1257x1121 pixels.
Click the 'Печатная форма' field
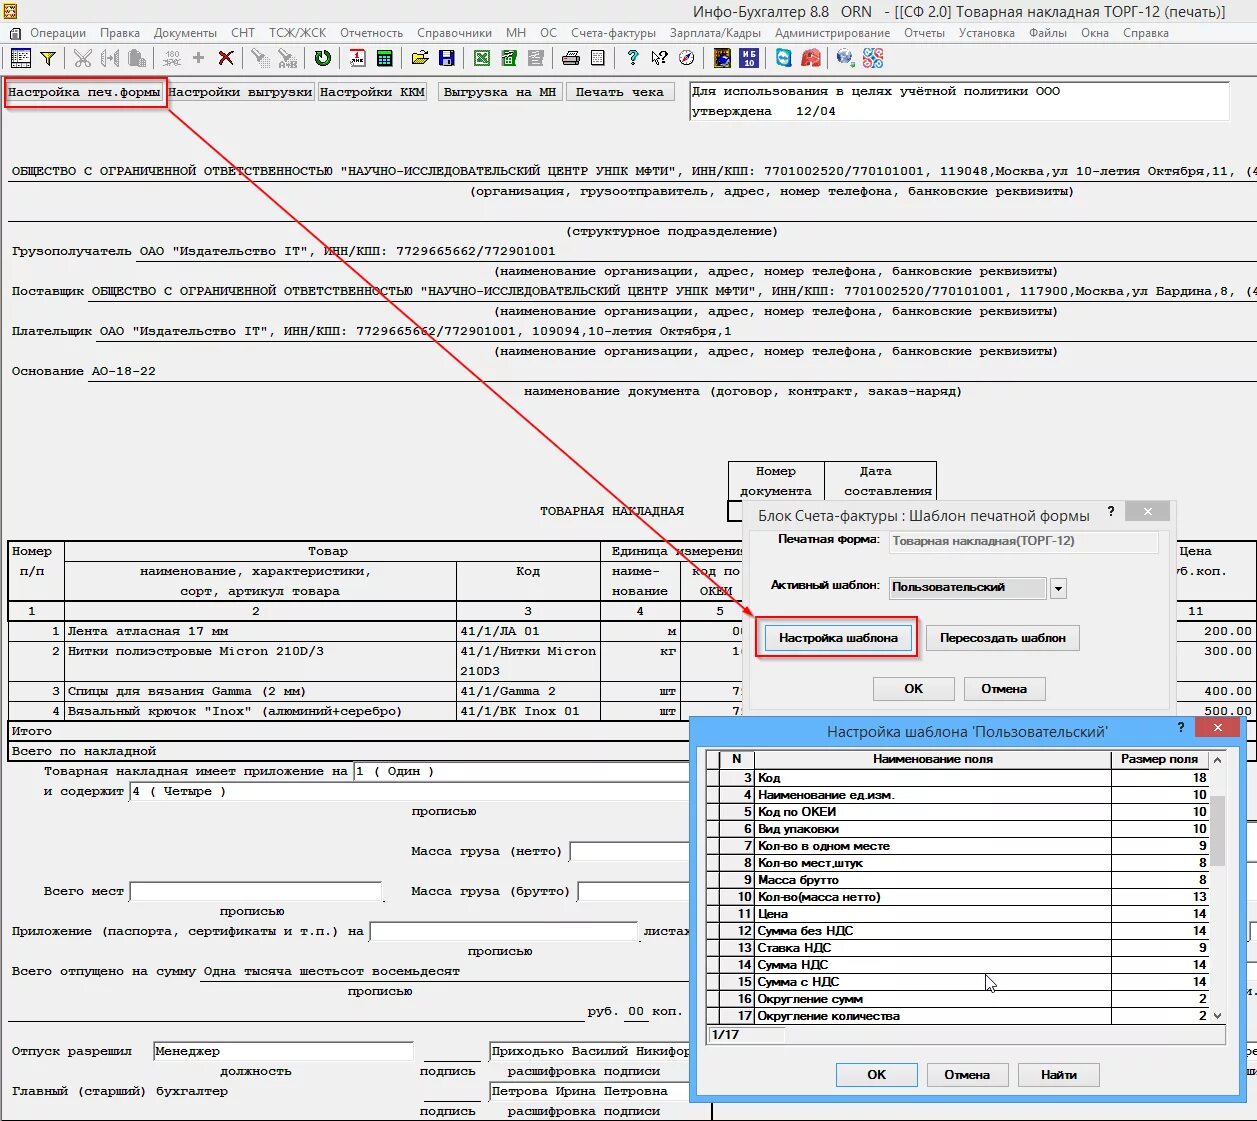click(1024, 541)
